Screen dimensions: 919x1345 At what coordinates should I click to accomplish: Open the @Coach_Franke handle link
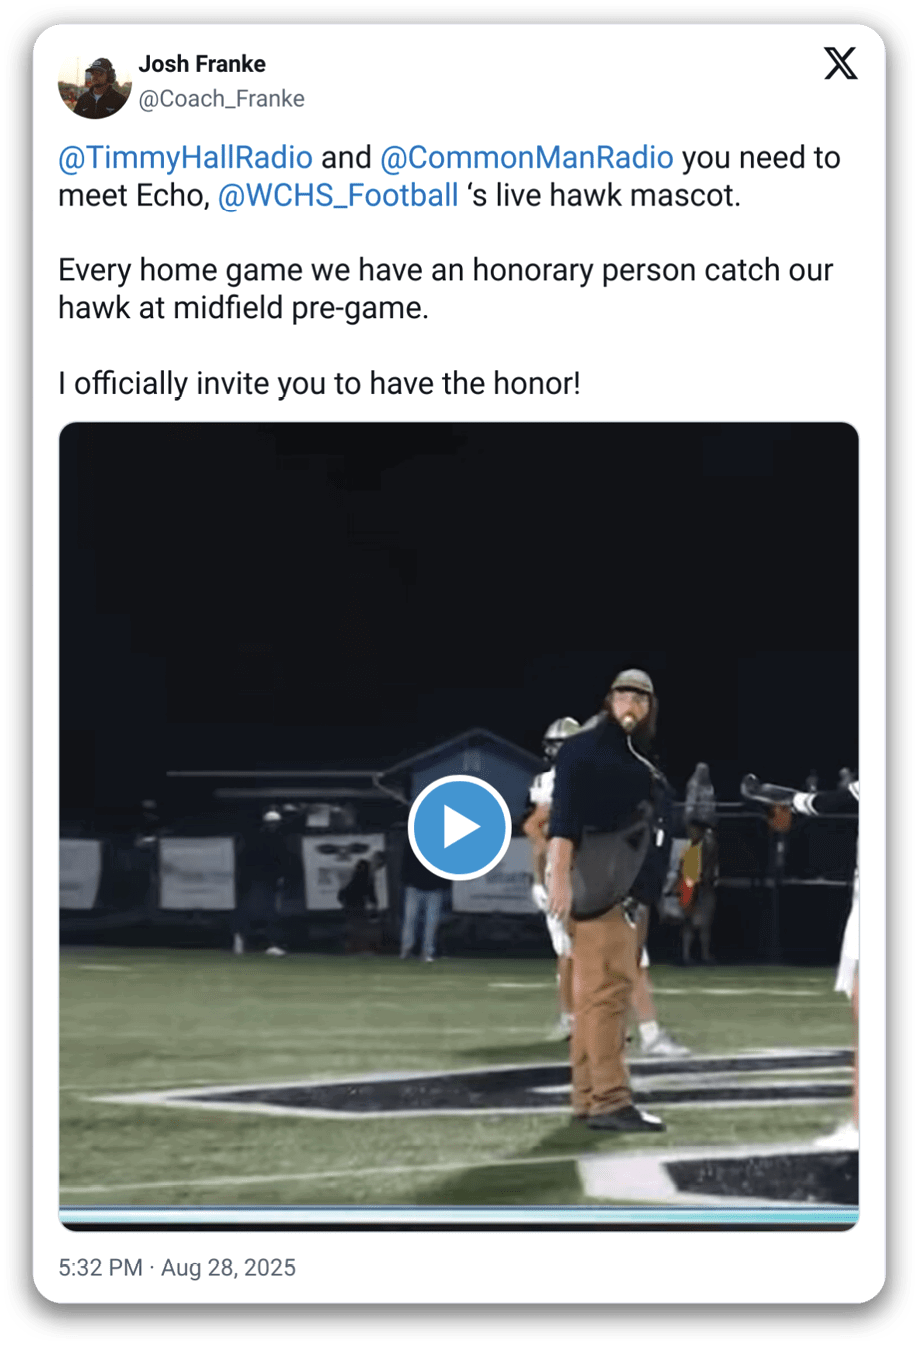(x=221, y=99)
